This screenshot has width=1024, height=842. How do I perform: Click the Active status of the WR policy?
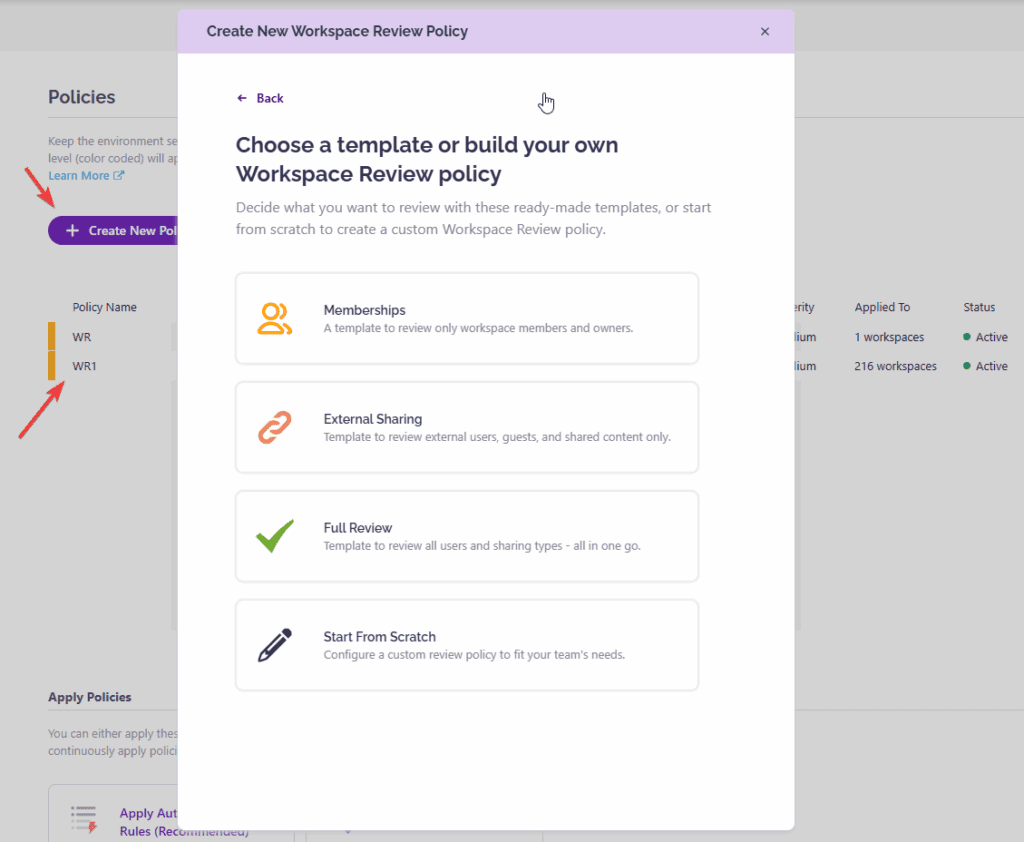(x=990, y=337)
